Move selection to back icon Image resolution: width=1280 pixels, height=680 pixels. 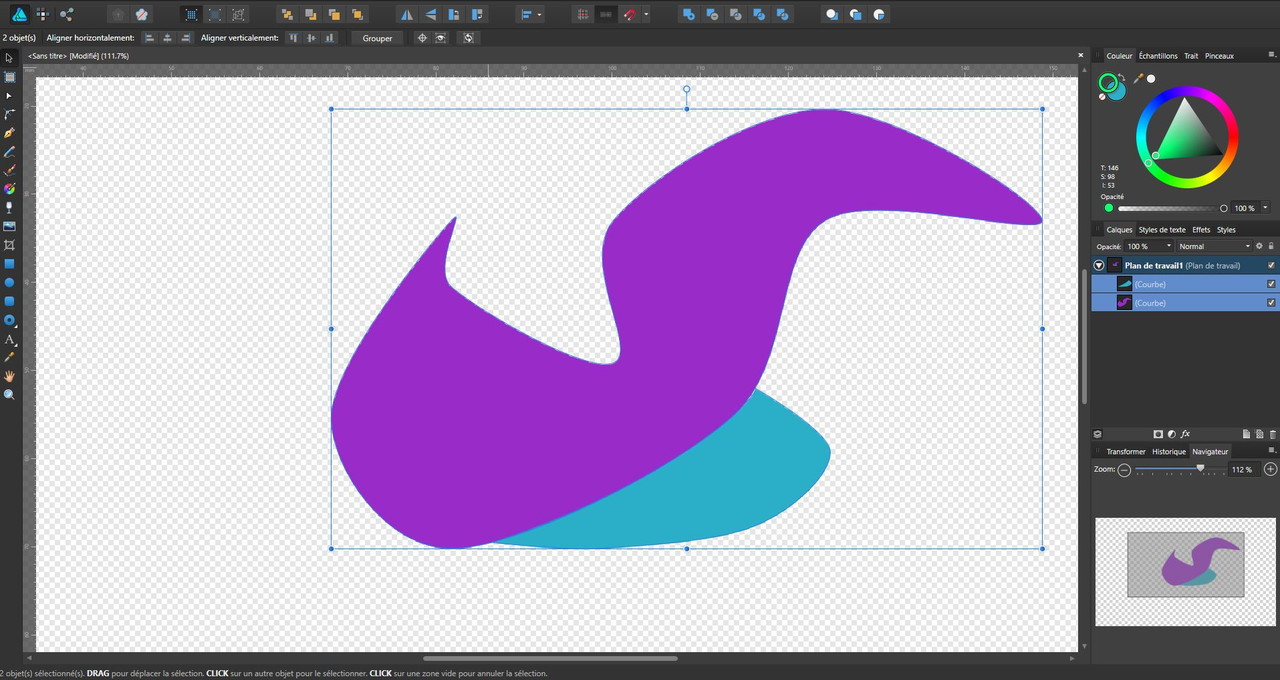pos(287,15)
